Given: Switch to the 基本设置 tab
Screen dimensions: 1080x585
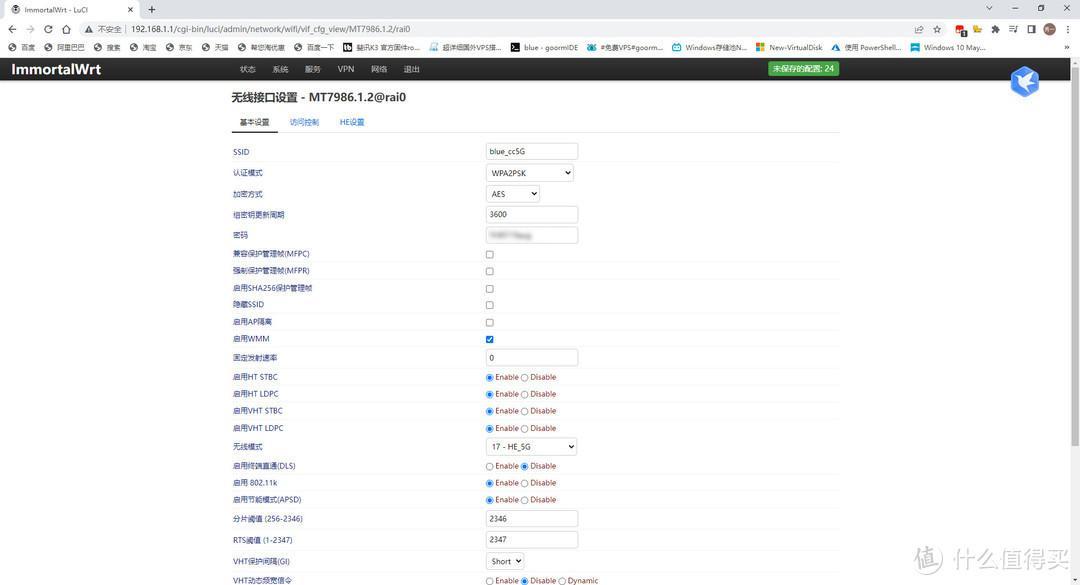Looking at the screenshot, I should [x=254, y=122].
